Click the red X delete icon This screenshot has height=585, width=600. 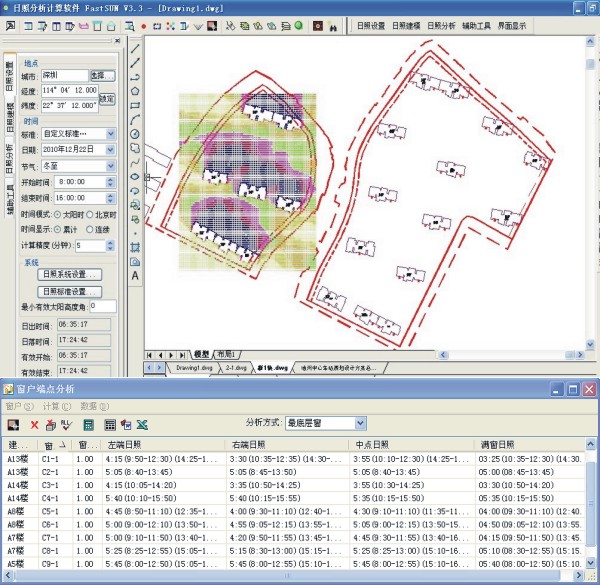34,424
